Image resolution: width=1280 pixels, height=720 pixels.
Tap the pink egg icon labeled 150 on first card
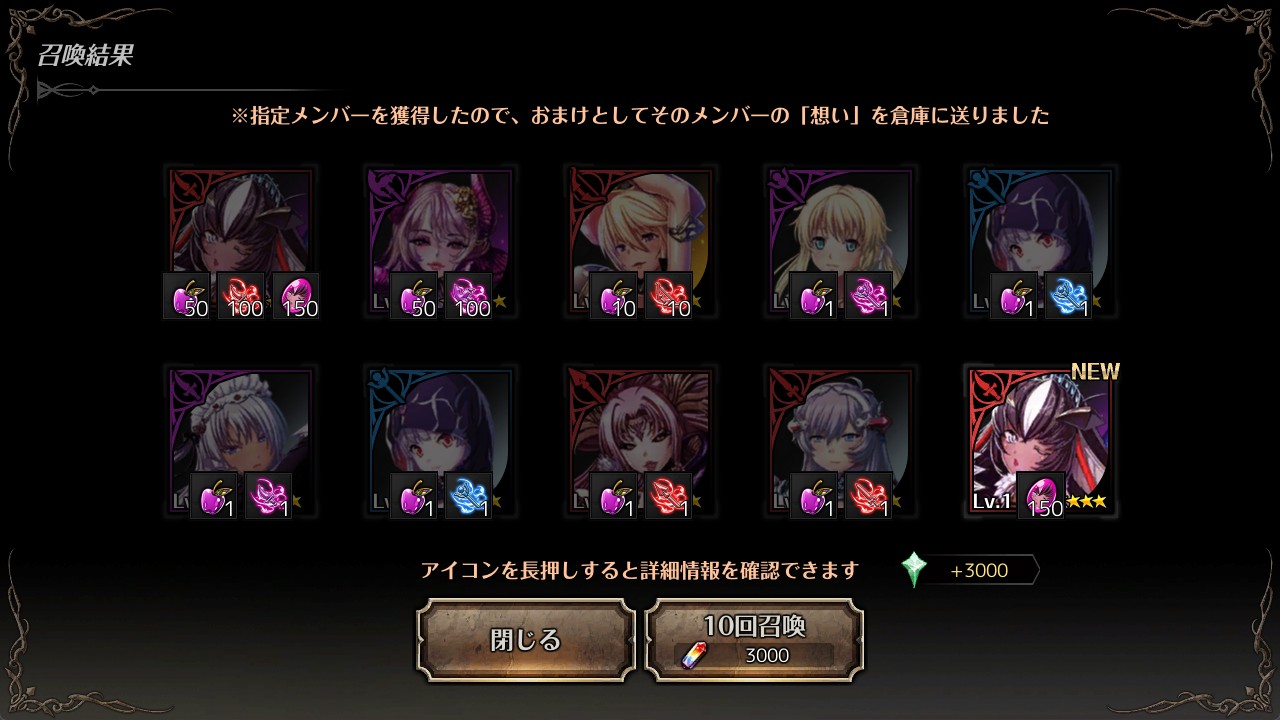(x=296, y=296)
